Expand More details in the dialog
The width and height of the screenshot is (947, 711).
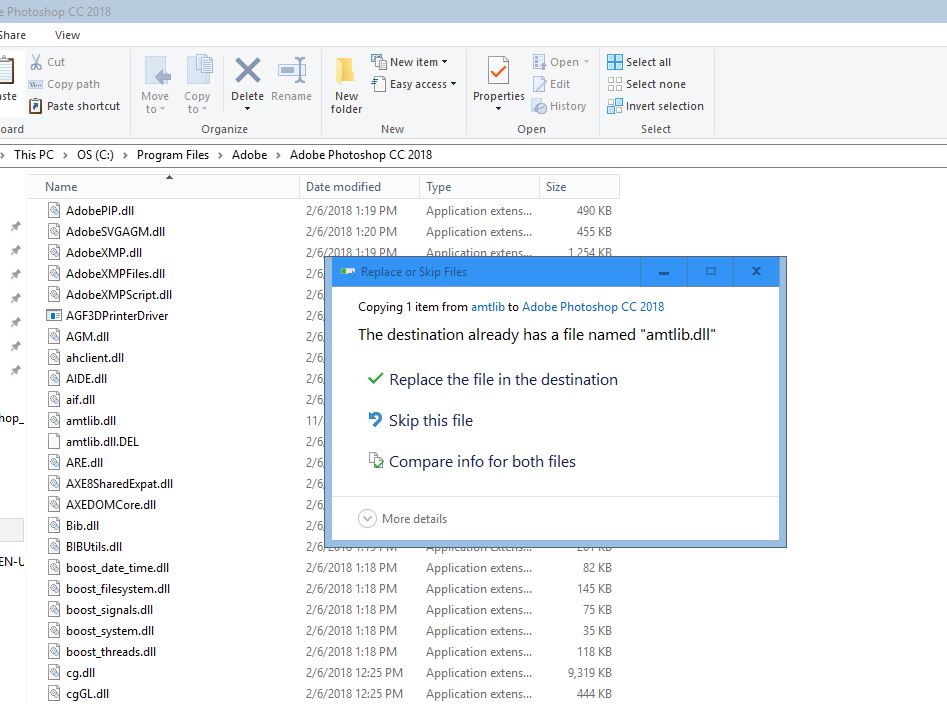pyautogui.click(x=402, y=518)
